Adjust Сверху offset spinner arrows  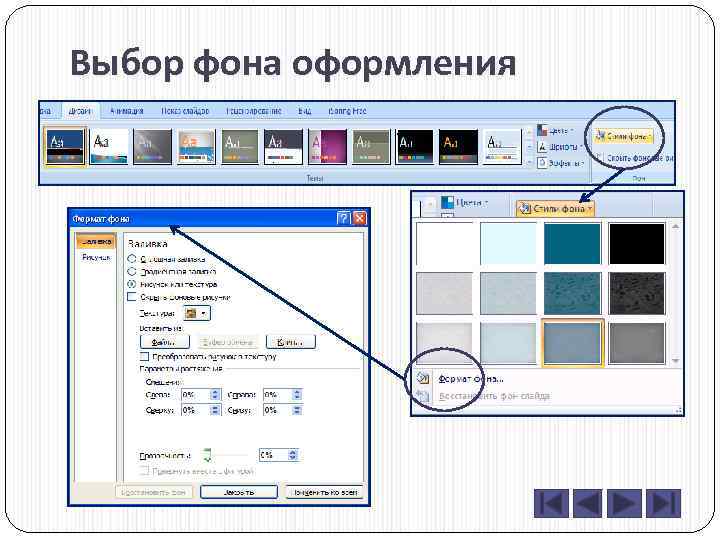[x=215, y=410]
